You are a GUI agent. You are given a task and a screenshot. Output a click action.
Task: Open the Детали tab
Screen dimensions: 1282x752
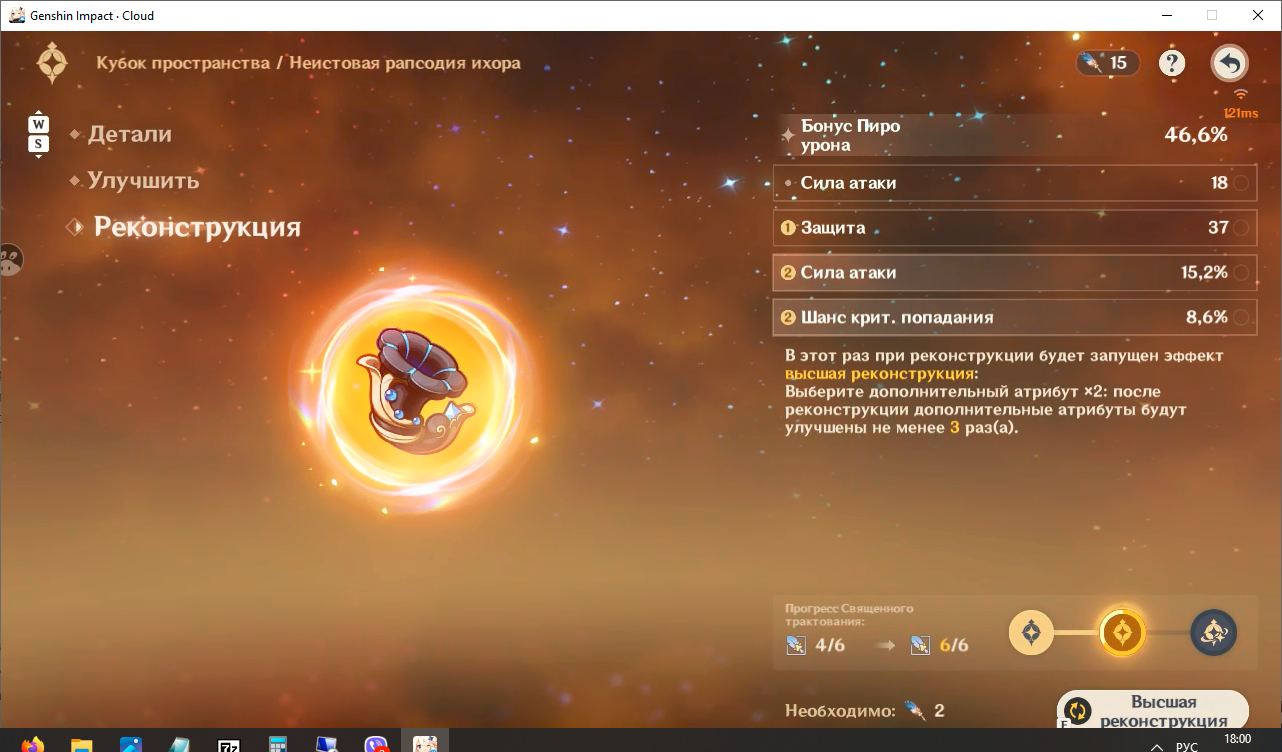click(129, 134)
